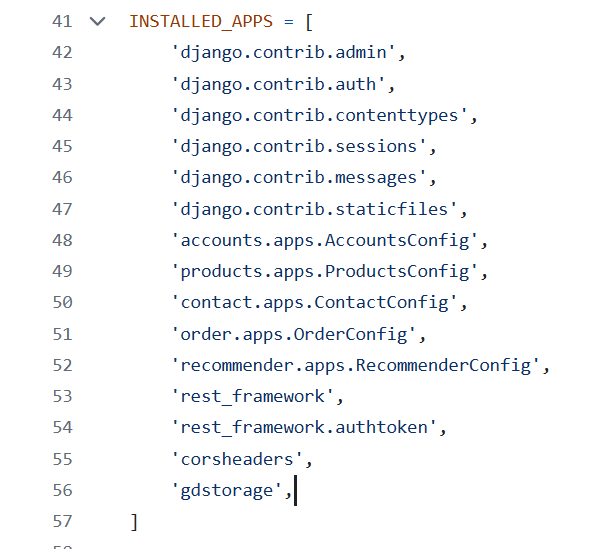Click line number 43 in gutter
This screenshot has height=549, width=616.
click(62, 84)
